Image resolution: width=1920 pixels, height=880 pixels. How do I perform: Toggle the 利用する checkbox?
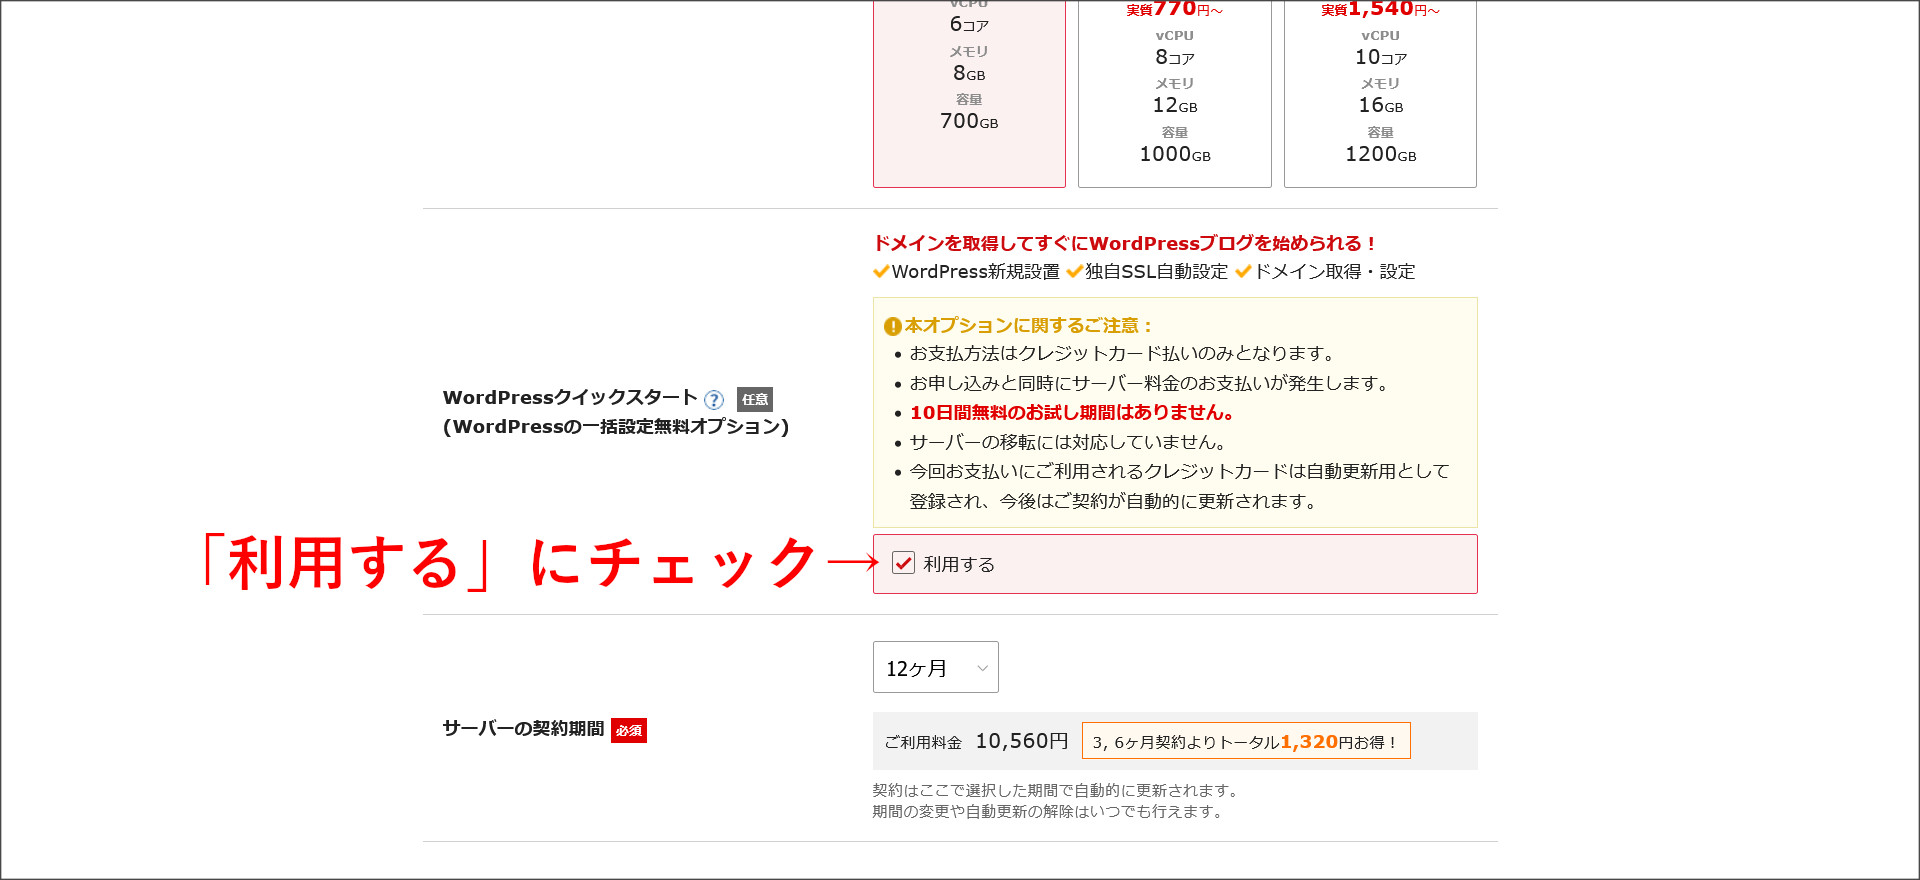[x=903, y=563]
